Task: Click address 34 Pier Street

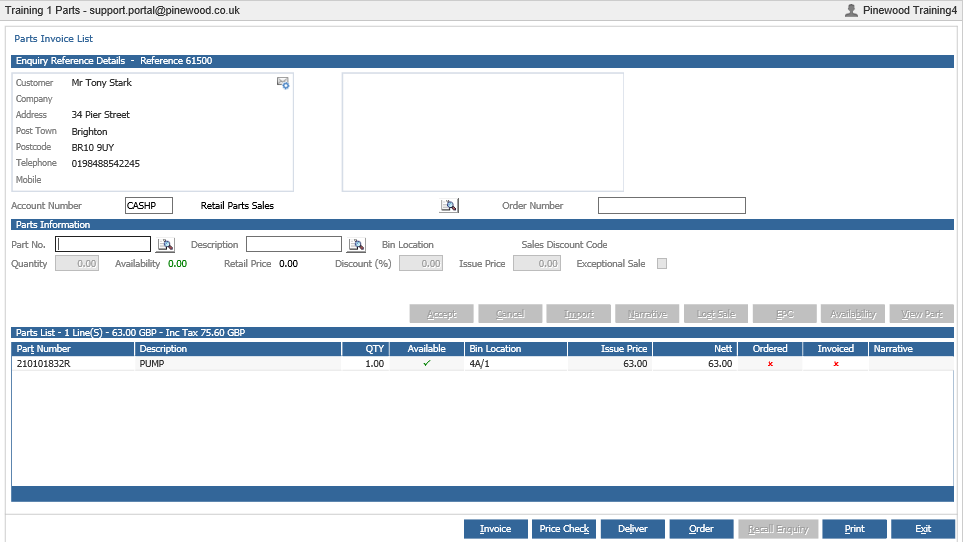Action: tap(101, 115)
